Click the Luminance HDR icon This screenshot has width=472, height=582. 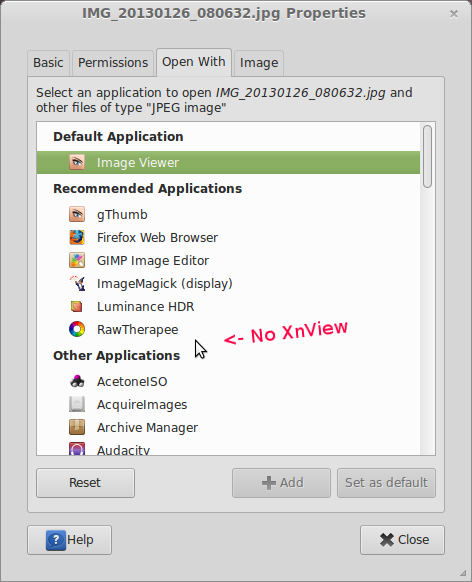point(77,306)
